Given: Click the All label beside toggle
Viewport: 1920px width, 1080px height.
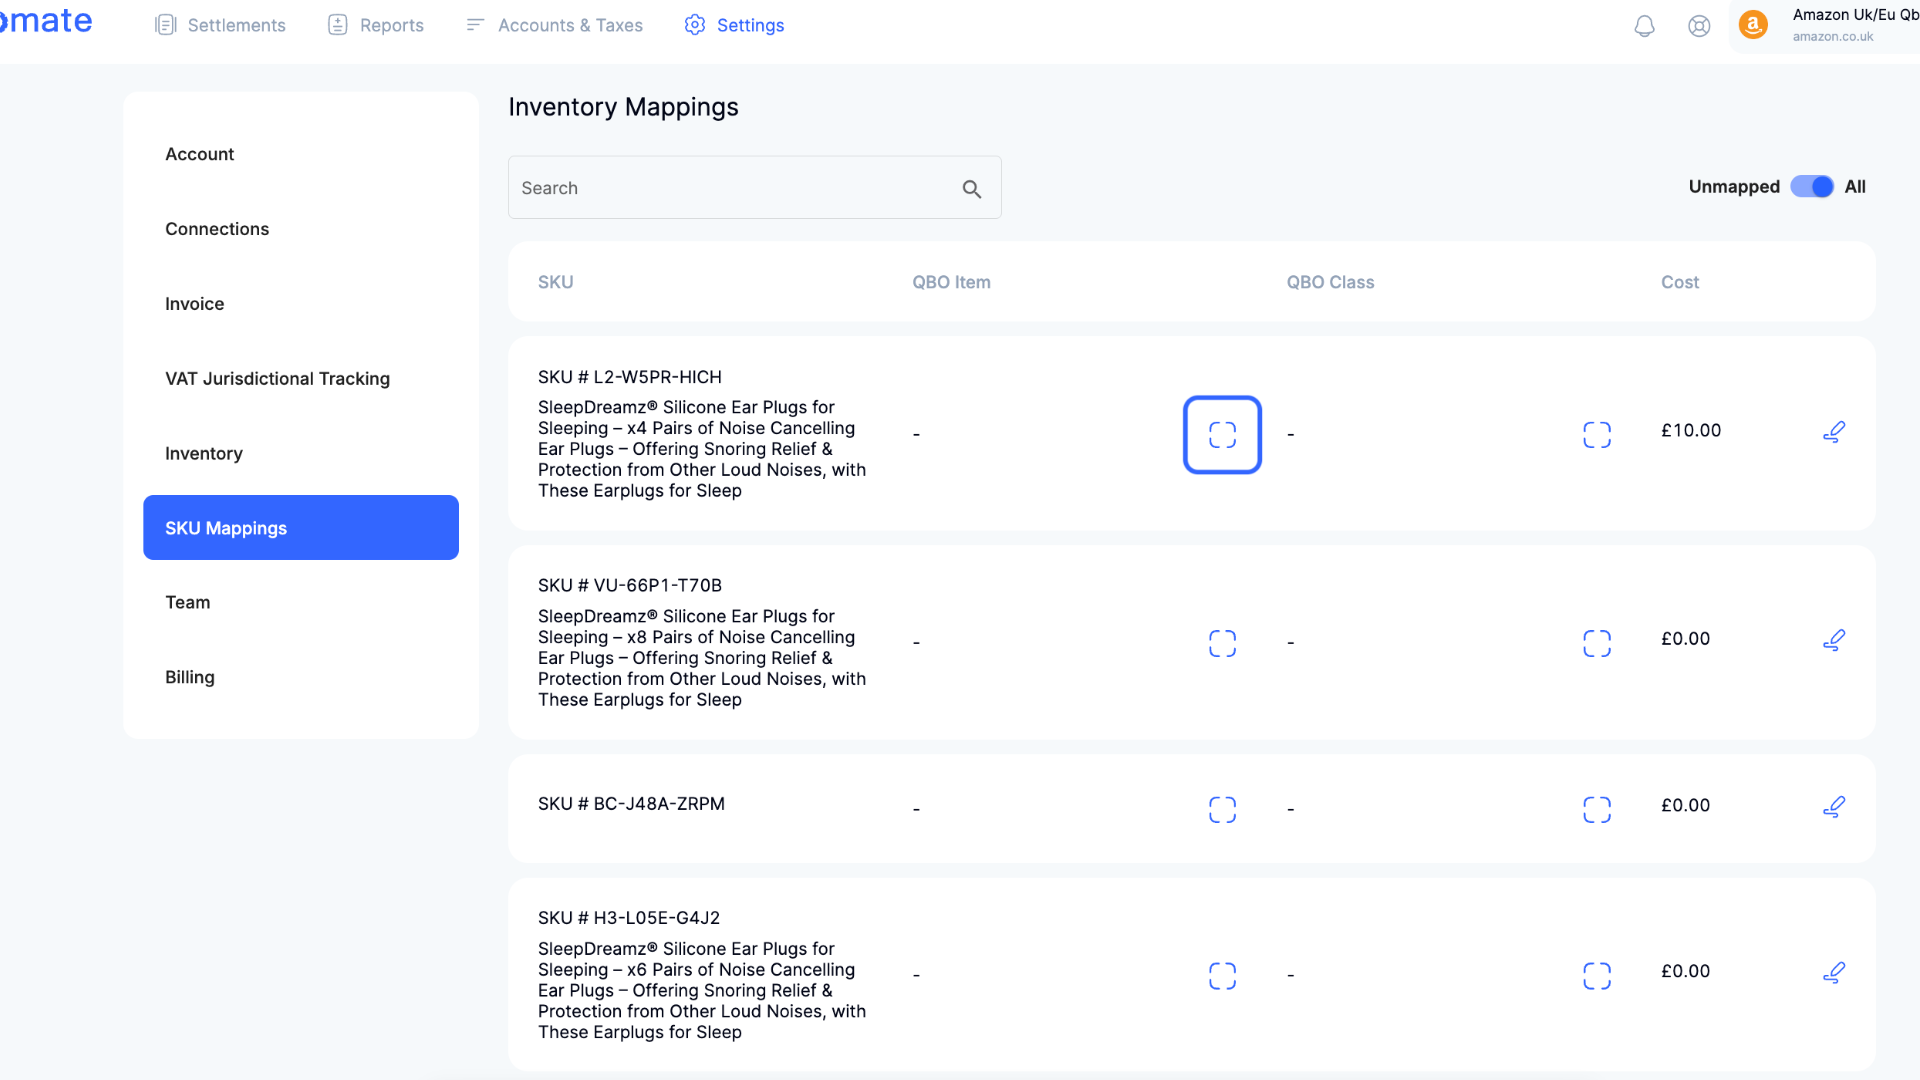Looking at the screenshot, I should [1855, 187].
